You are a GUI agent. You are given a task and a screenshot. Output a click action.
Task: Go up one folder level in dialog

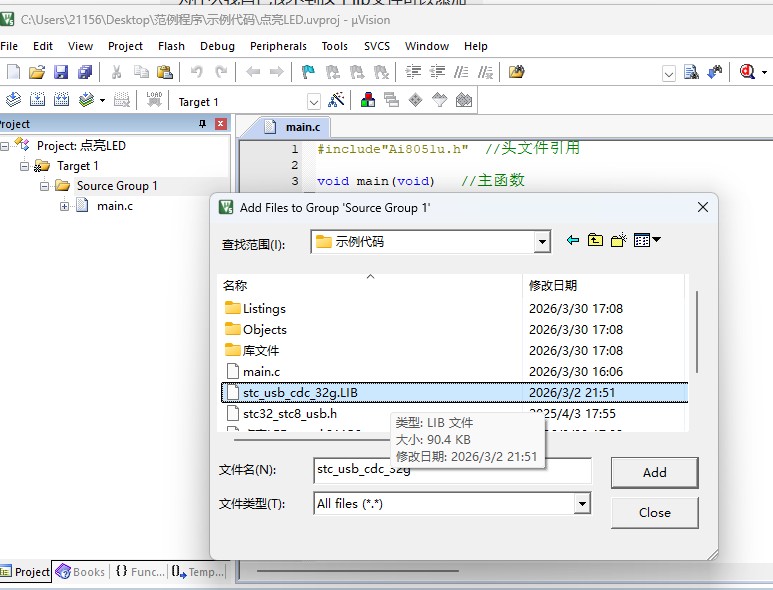coord(596,240)
